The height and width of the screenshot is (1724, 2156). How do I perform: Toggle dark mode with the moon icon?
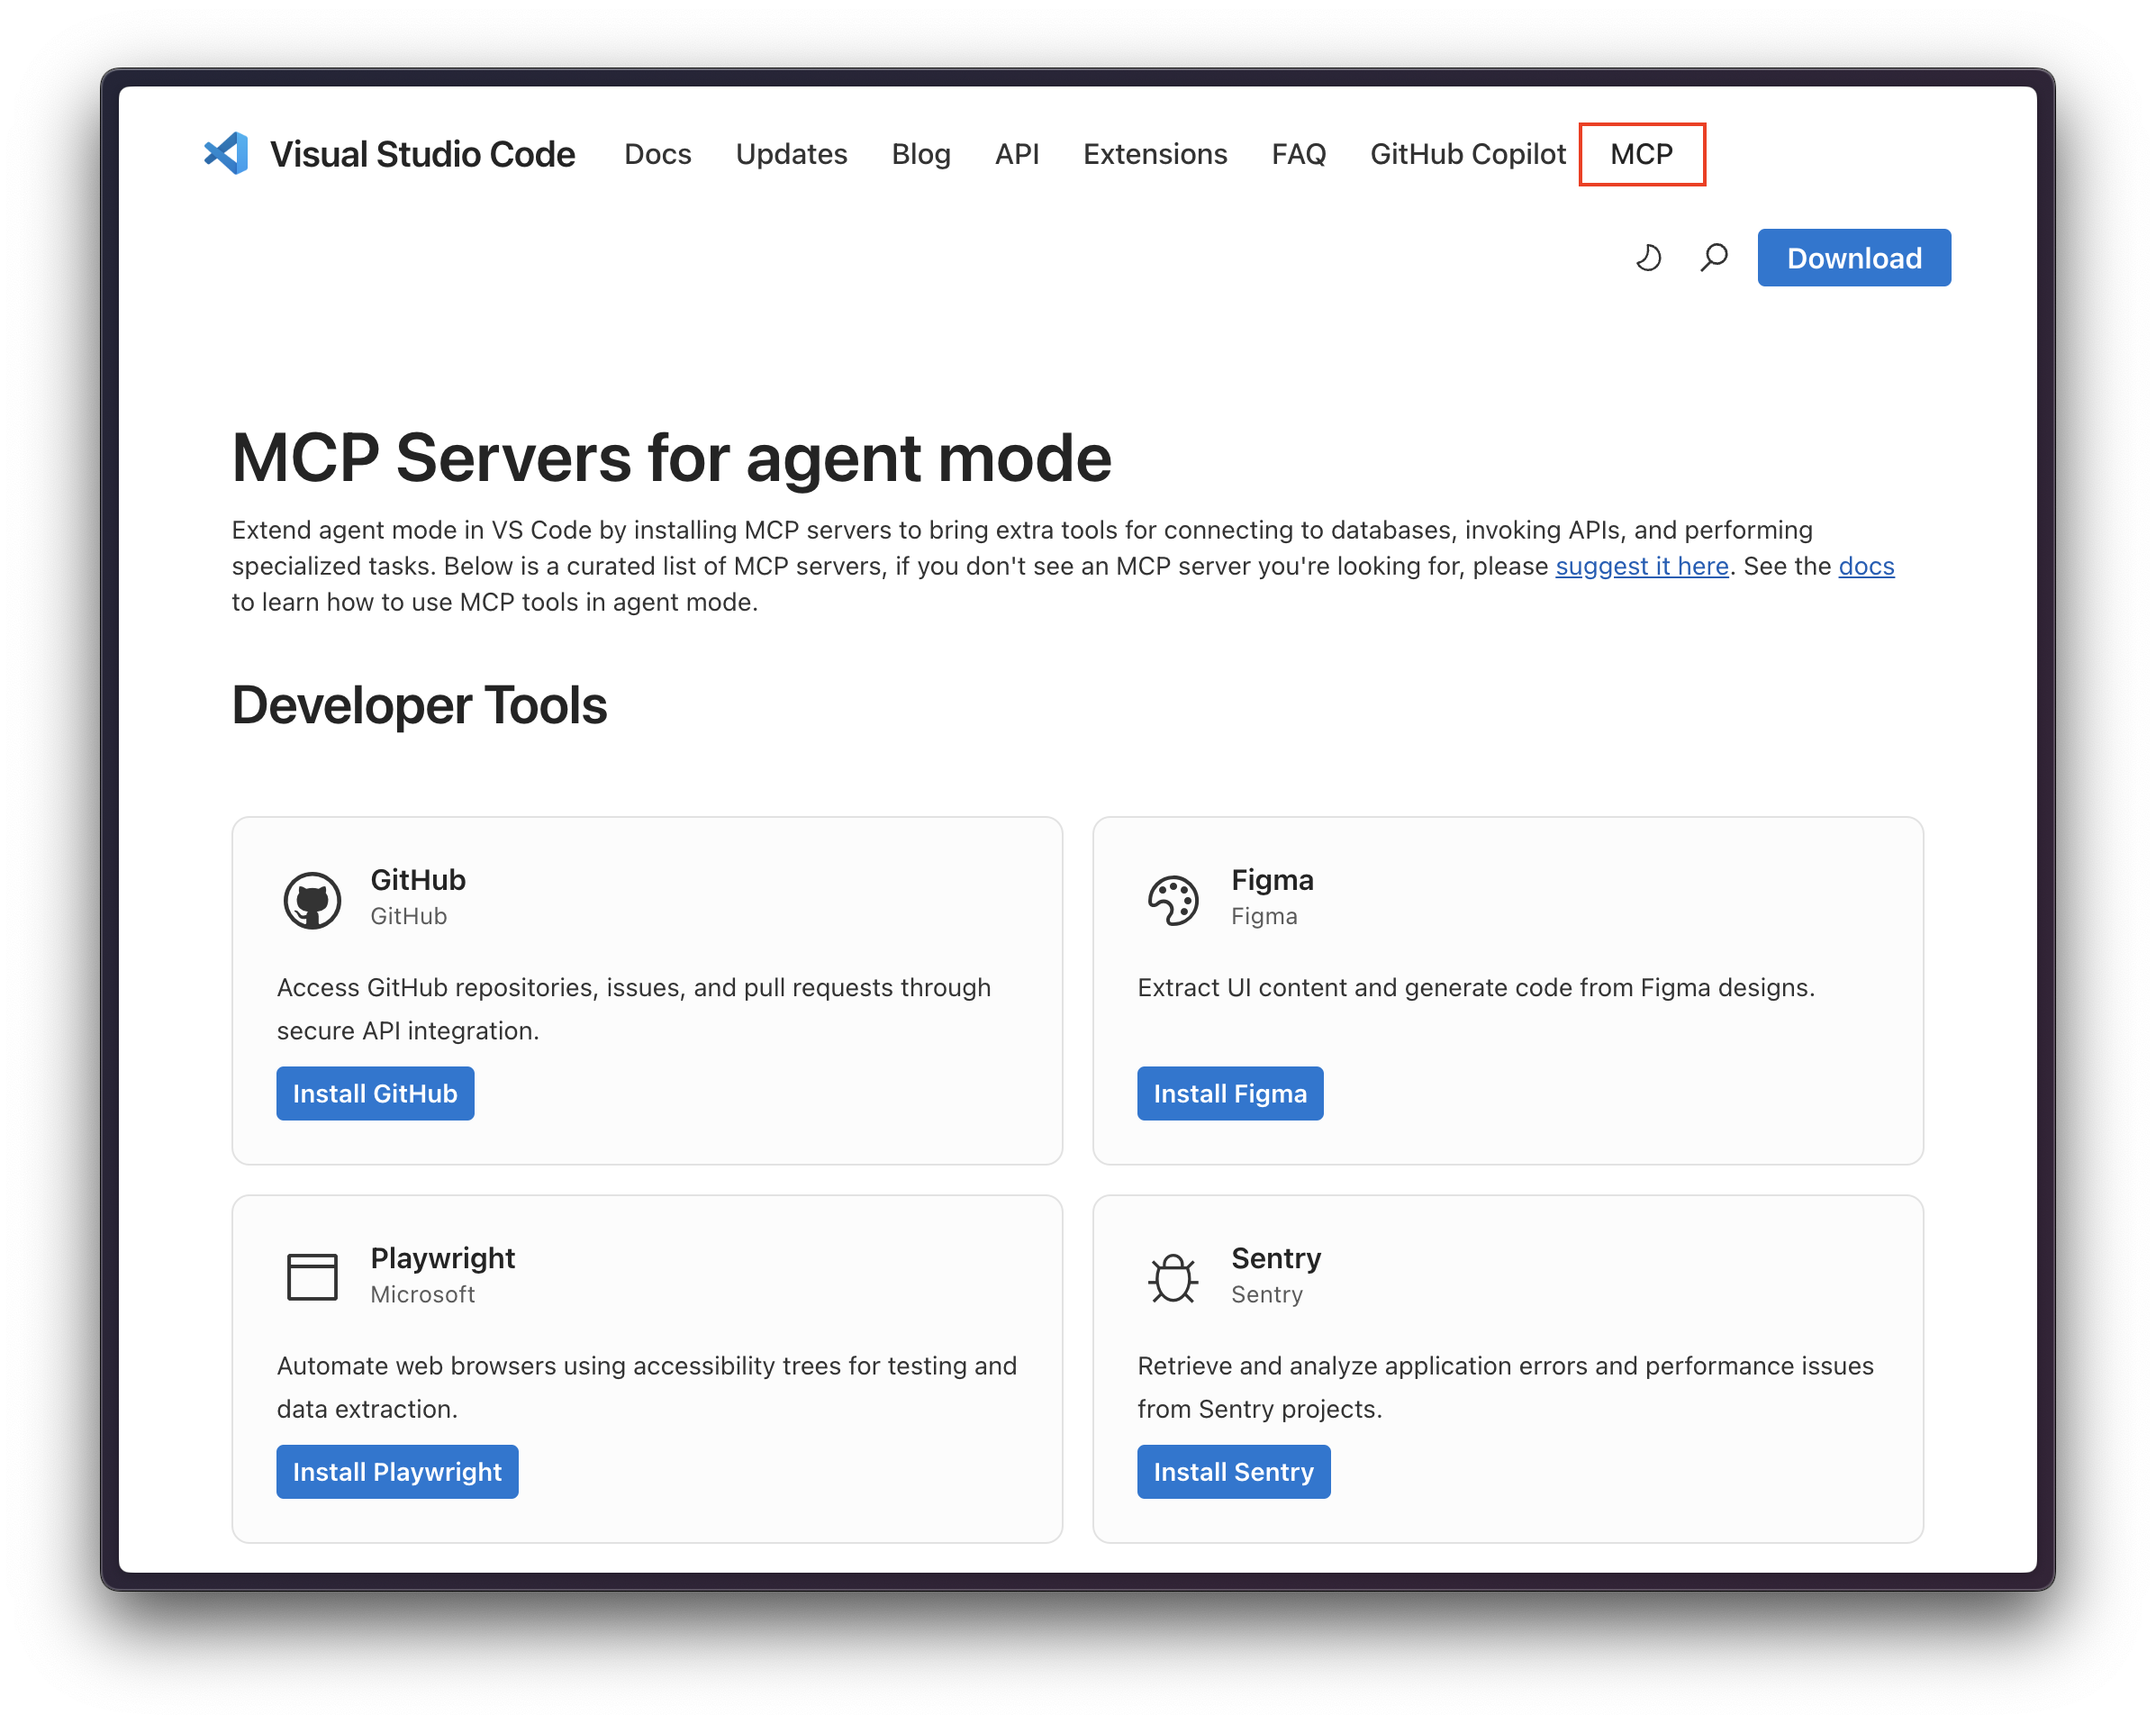coord(1647,257)
